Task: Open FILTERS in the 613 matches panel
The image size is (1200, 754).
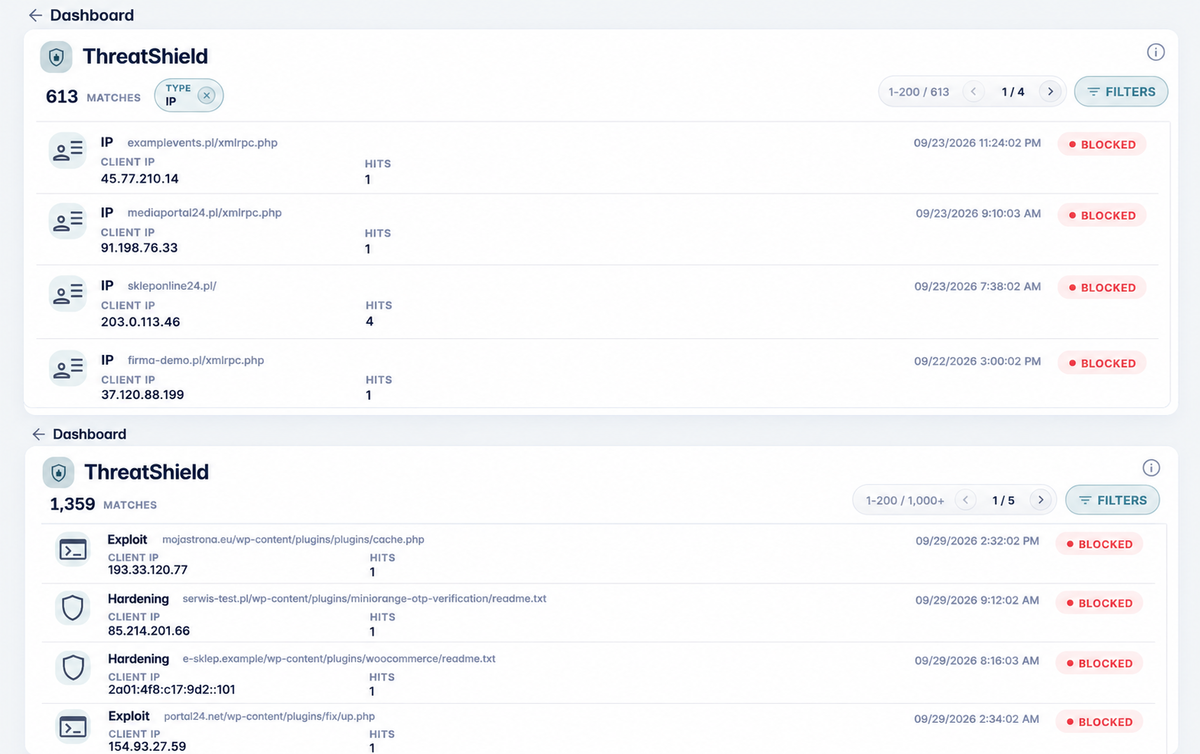Action: point(1121,91)
